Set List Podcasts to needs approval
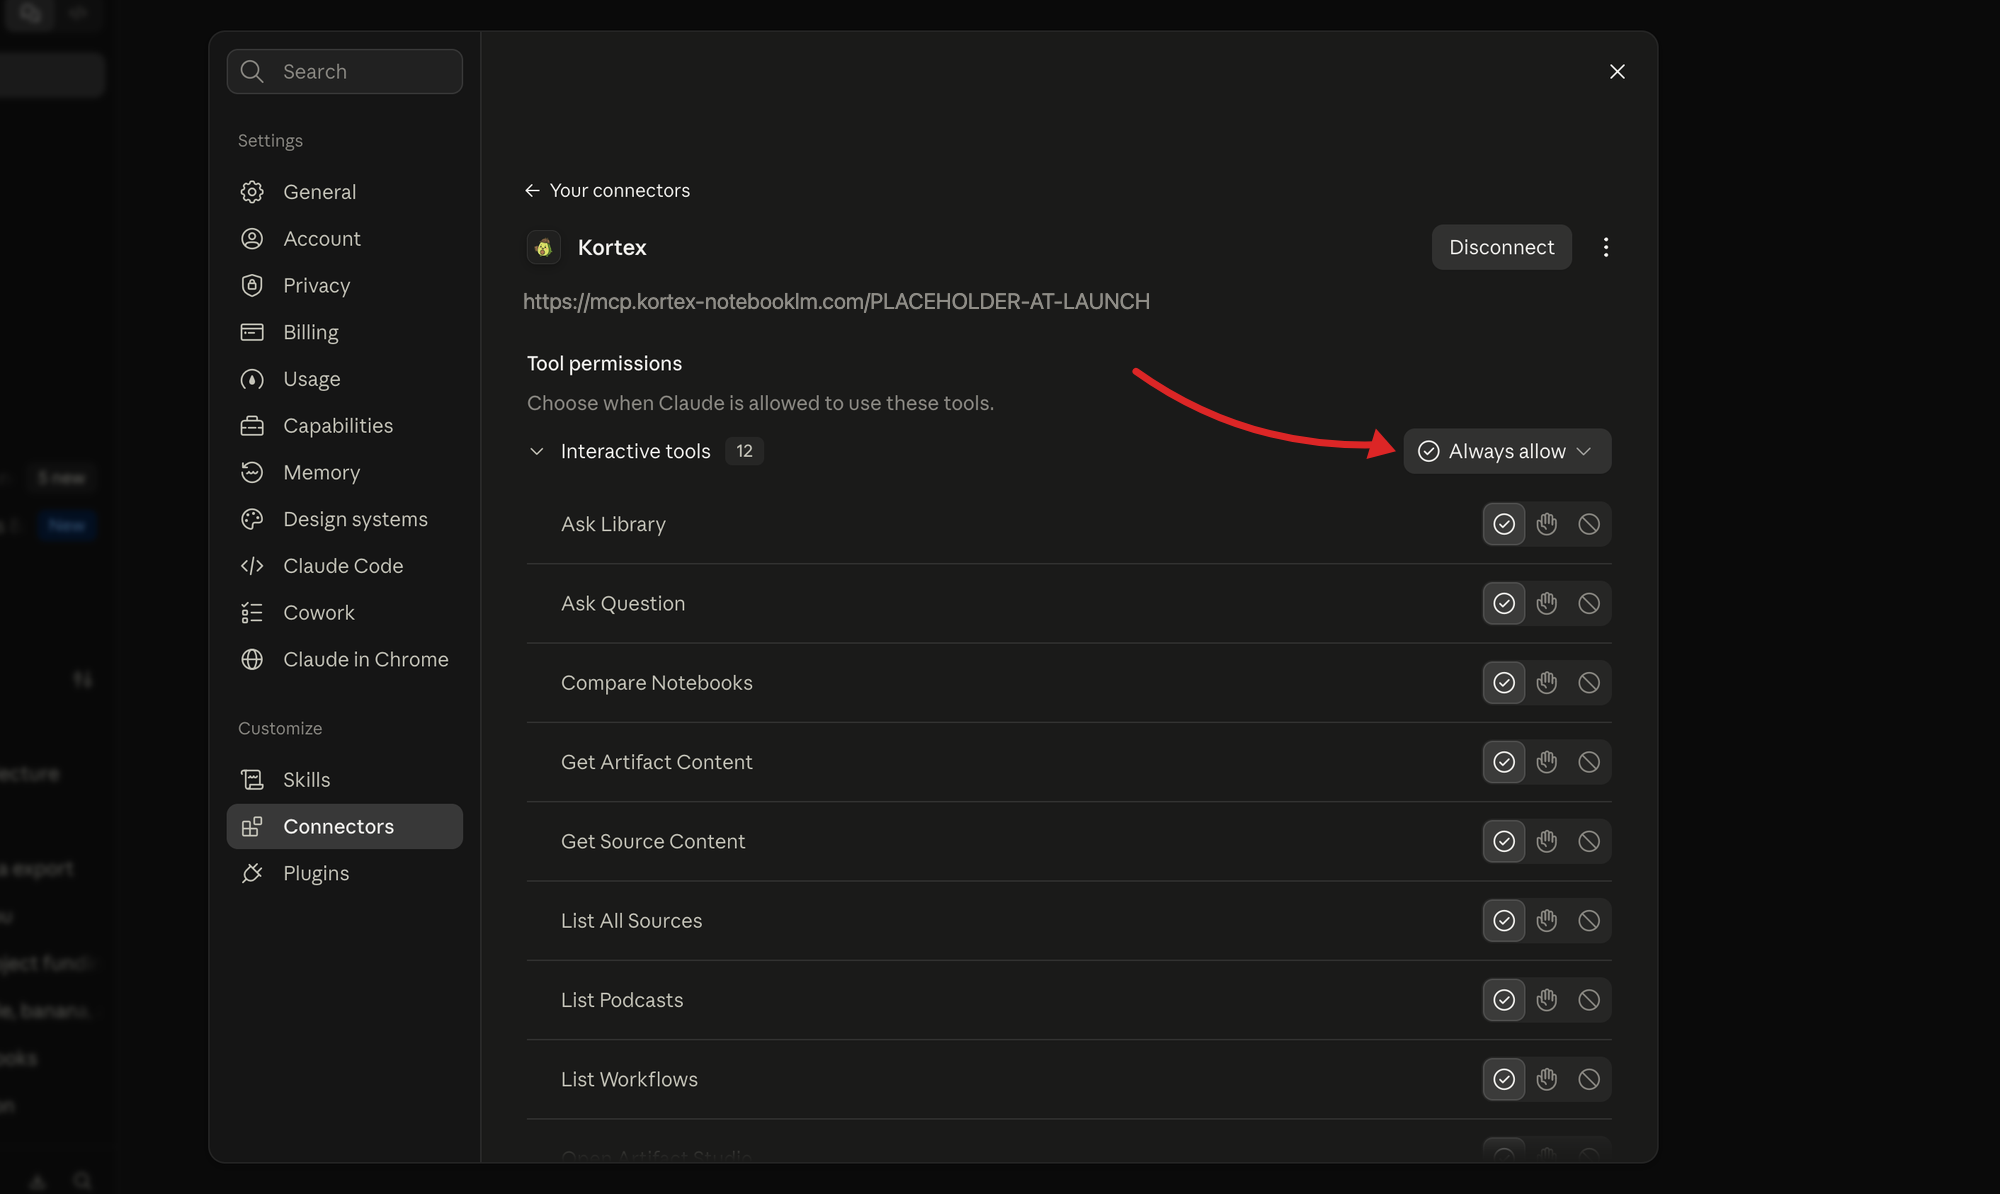The height and width of the screenshot is (1194, 2000). click(x=1547, y=1000)
